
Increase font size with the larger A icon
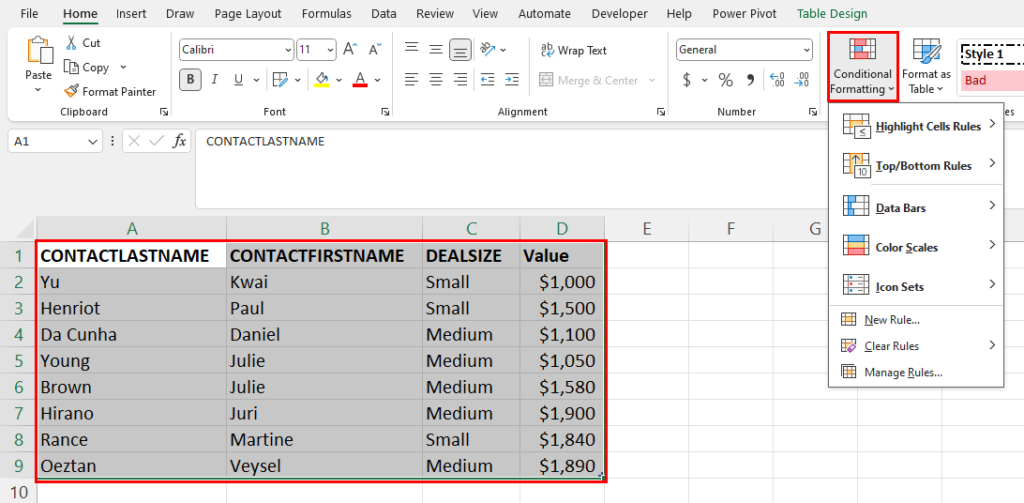click(351, 50)
